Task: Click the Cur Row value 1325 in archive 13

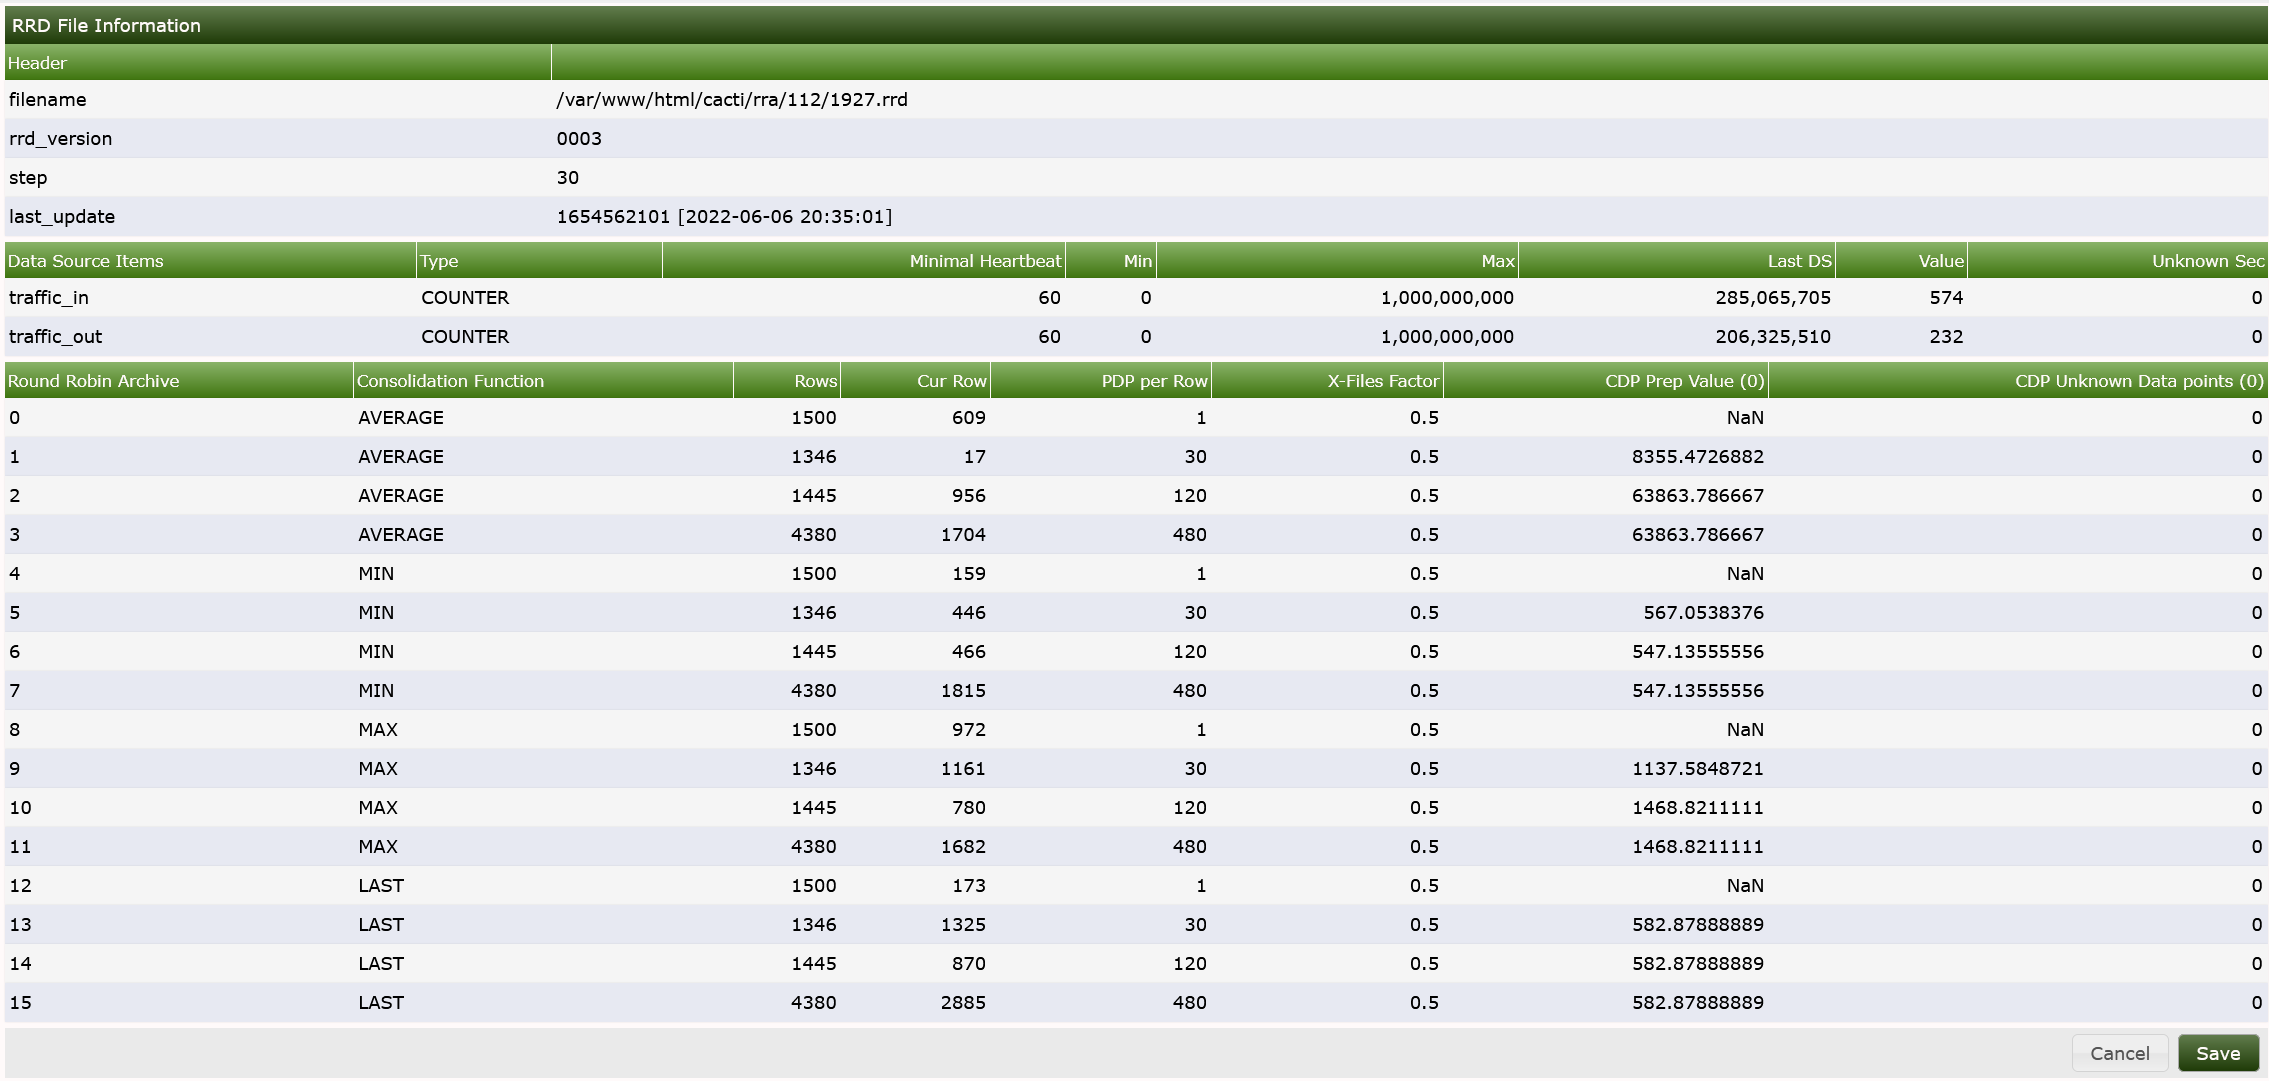Action: pos(963,925)
